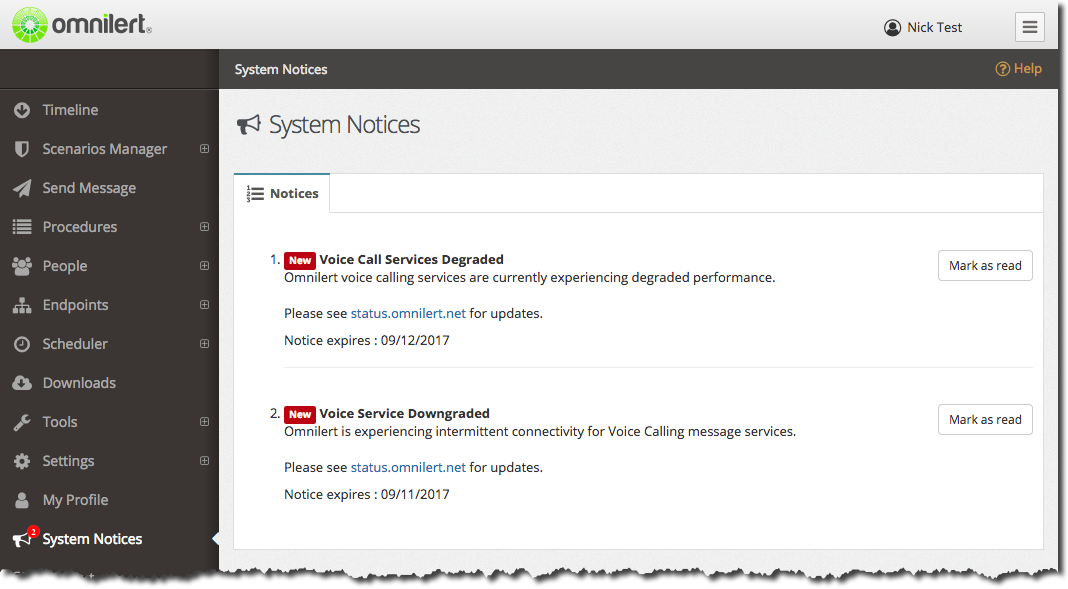Click the Procedures list icon

pos(22,227)
